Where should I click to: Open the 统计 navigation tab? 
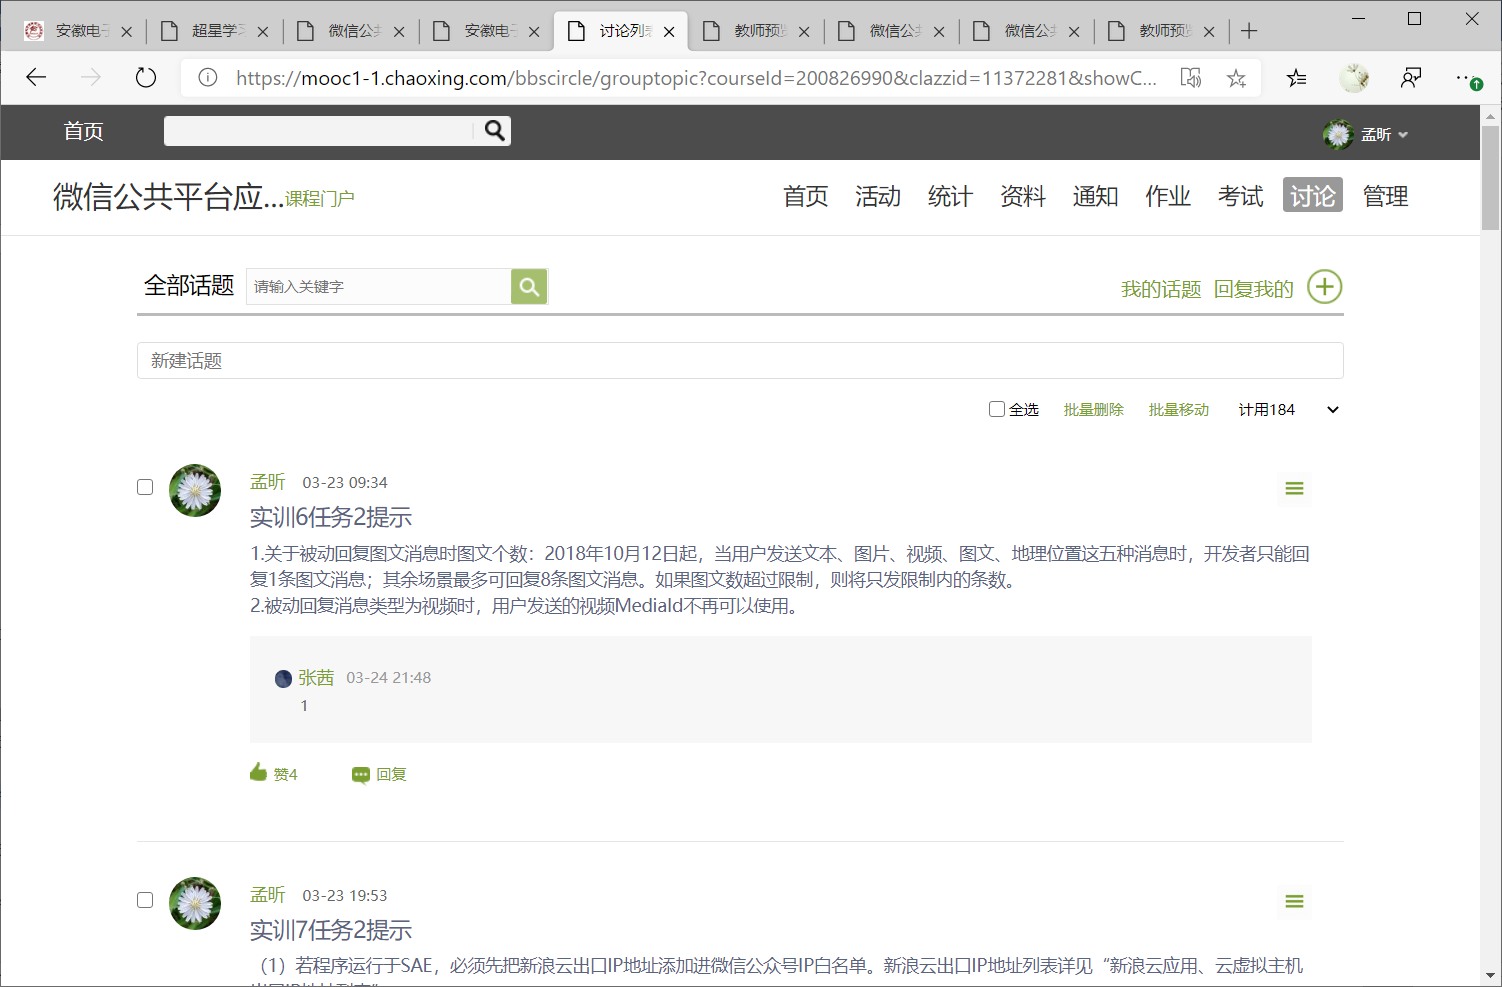950,197
